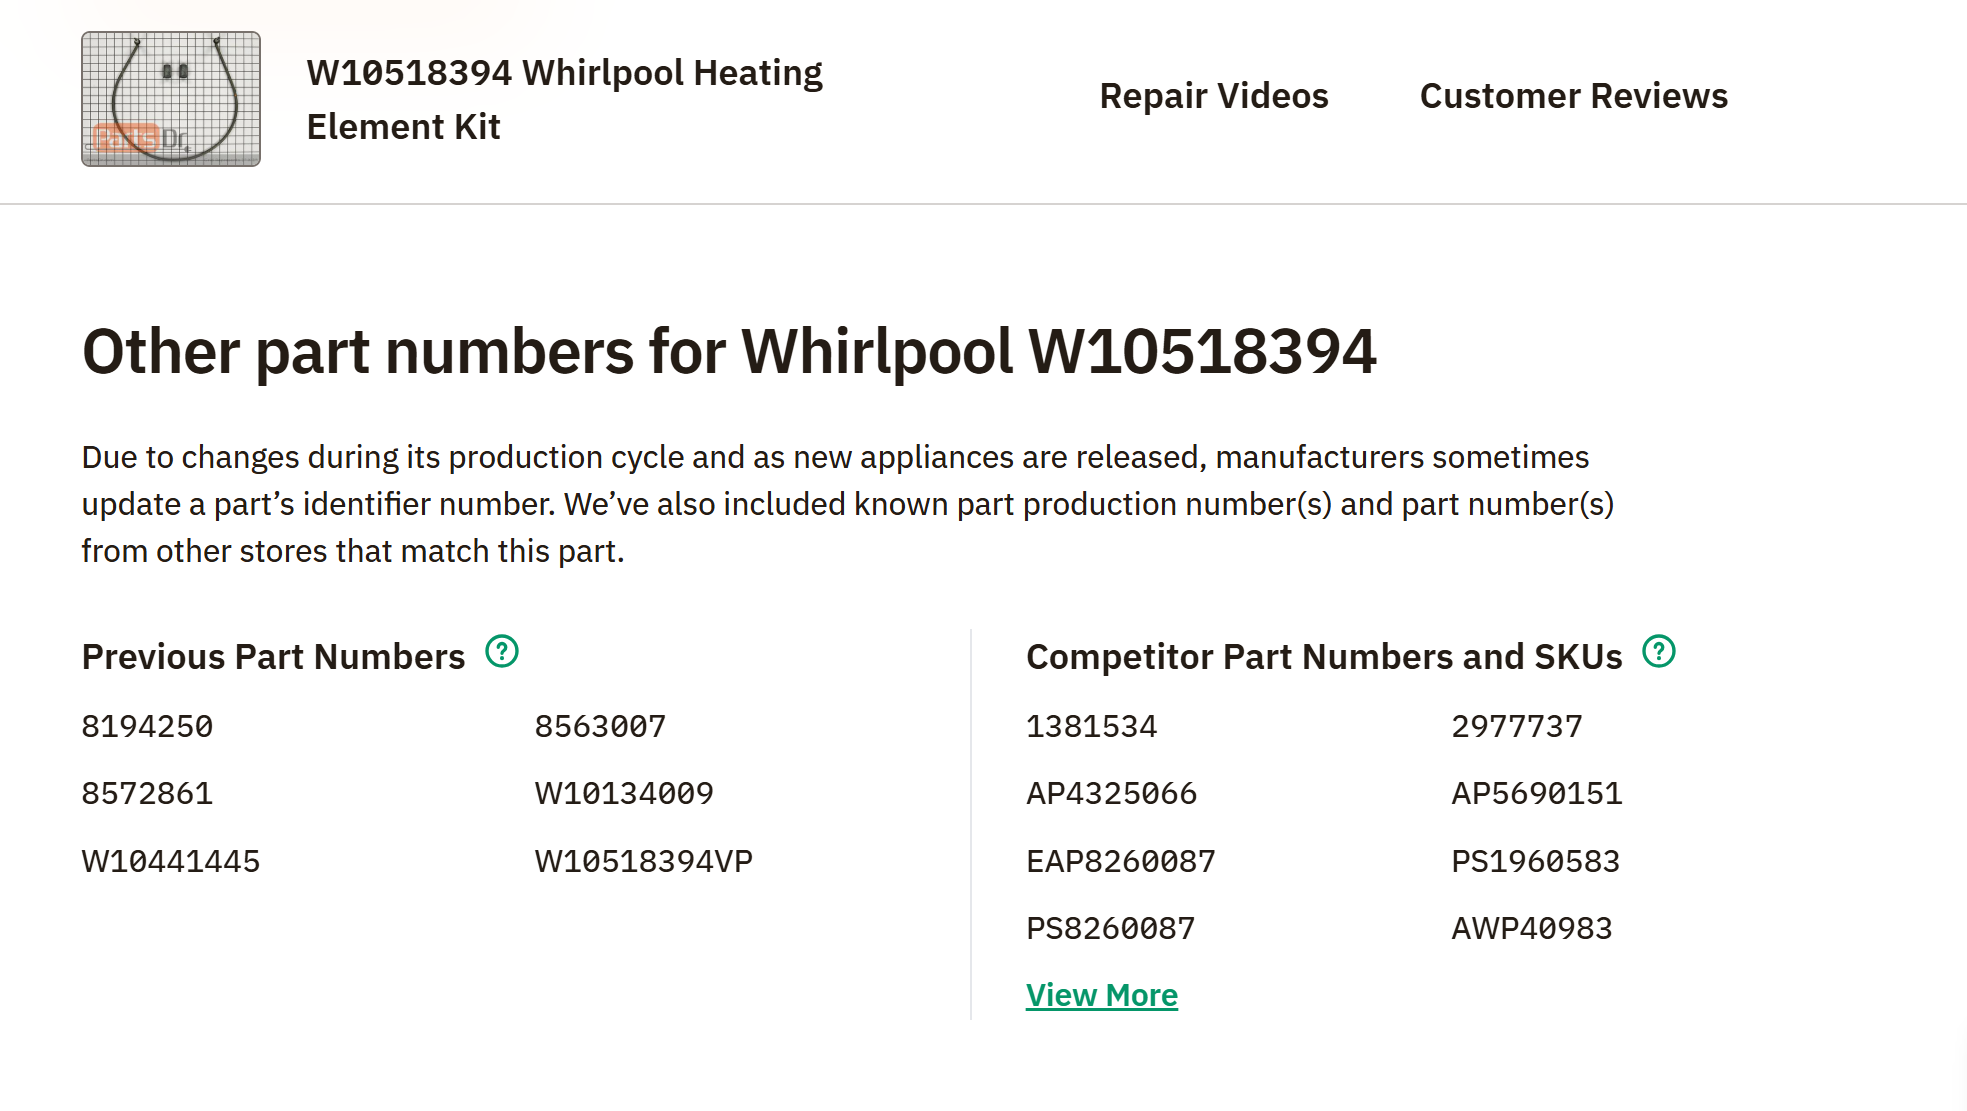Image resolution: width=1967 pixels, height=1111 pixels.
Task: Go to the Repair Videos section
Action: 1214,96
